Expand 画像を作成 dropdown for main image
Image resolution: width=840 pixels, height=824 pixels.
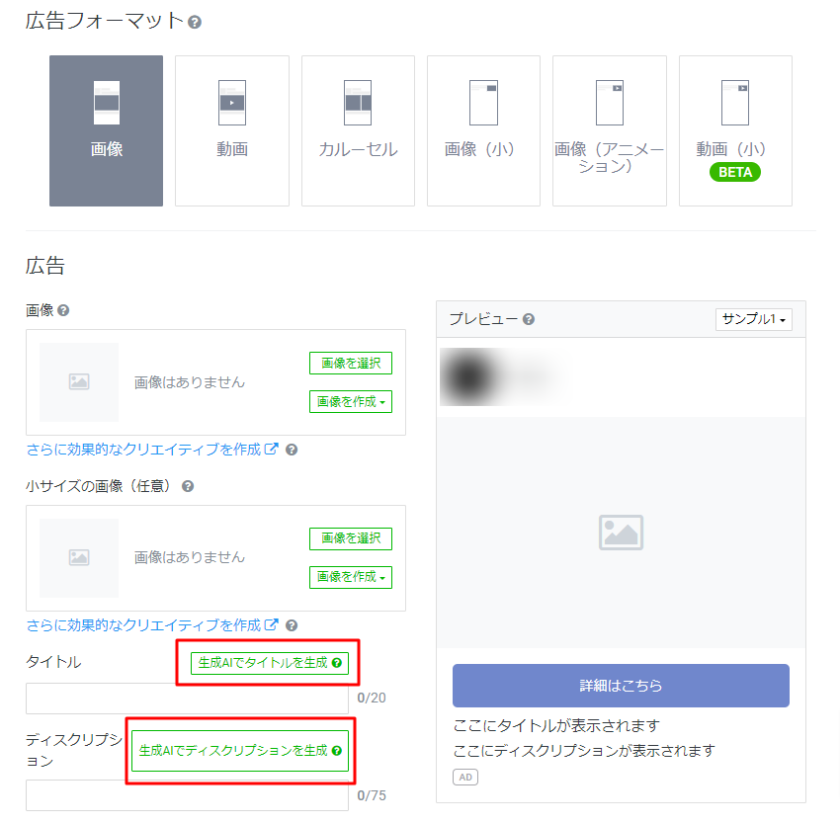(350, 402)
